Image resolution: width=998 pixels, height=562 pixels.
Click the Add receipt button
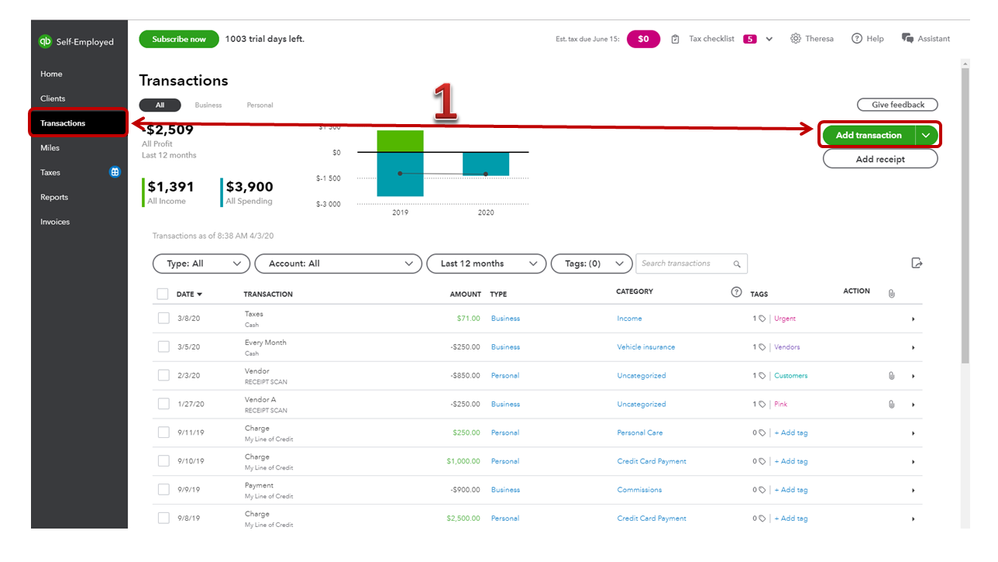pyautogui.click(x=880, y=159)
